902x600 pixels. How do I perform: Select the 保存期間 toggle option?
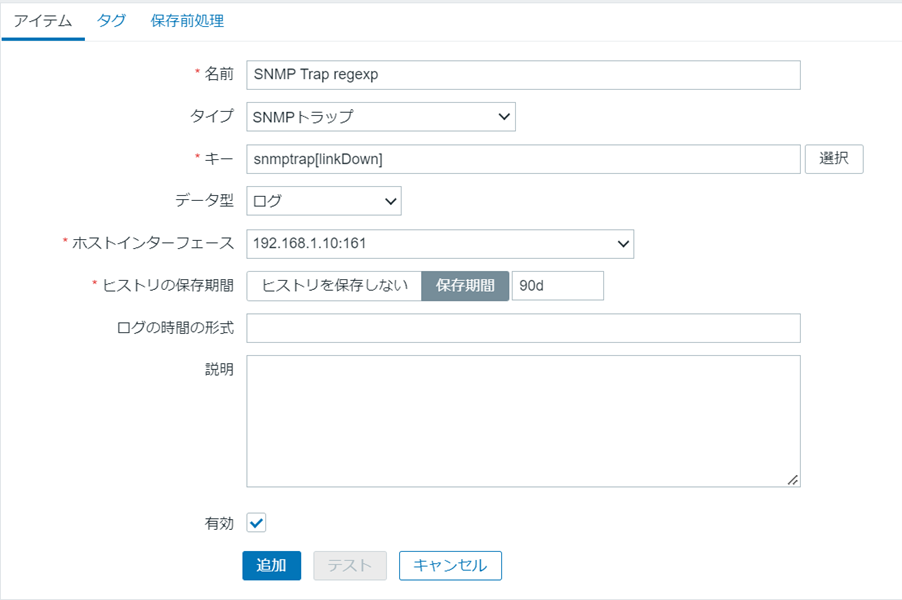[x=465, y=285]
